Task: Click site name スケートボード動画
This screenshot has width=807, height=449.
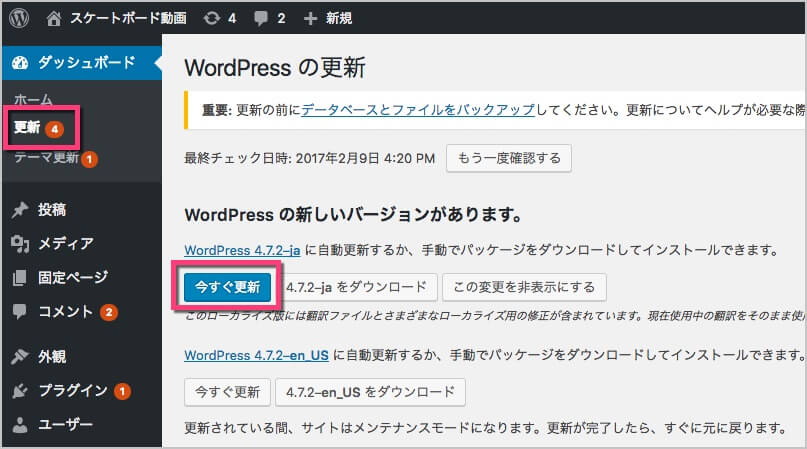Action: point(128,19)
